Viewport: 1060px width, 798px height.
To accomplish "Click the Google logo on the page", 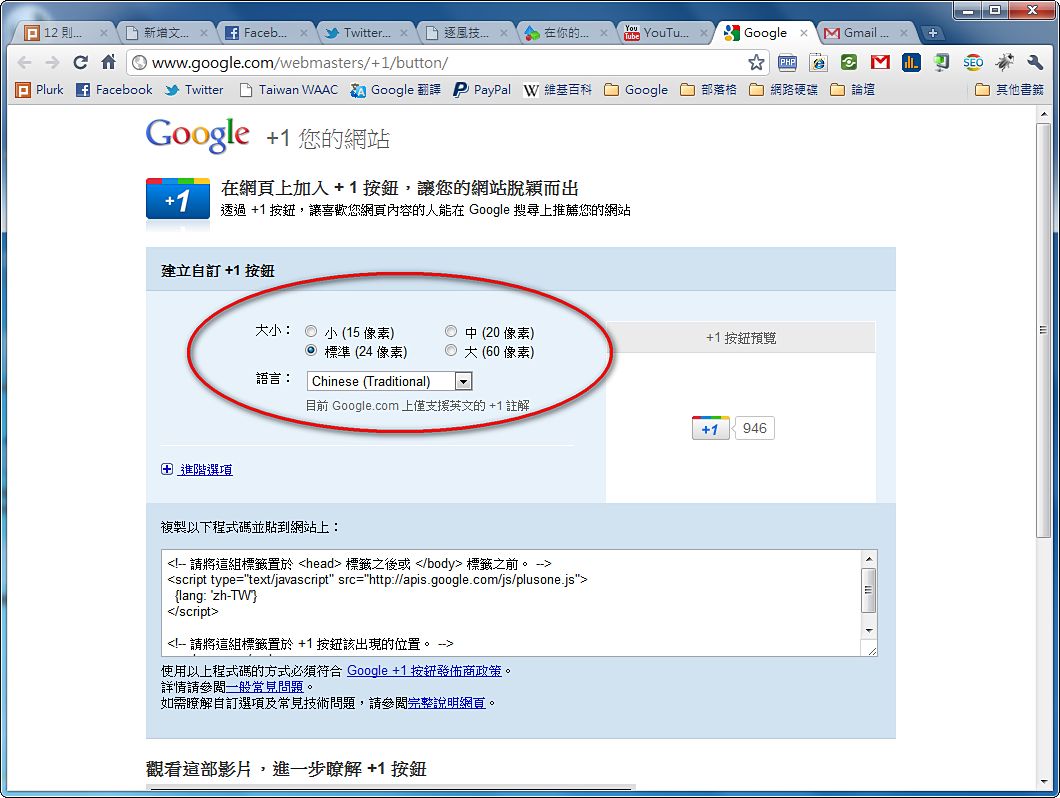I will [197, 135].
